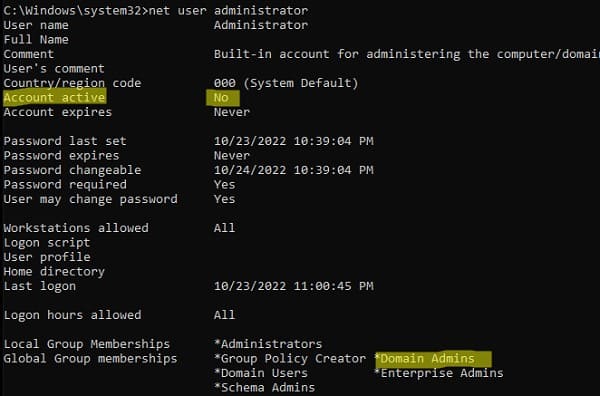Click 'Yes' next to Password required
Image resolution: width=600 pixels, height=396 pixels.
click(x=224, y=185)
